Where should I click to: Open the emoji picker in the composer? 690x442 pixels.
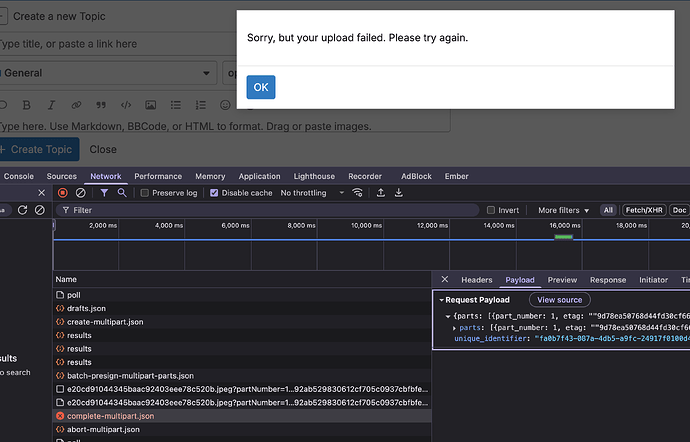pos(225,105)
